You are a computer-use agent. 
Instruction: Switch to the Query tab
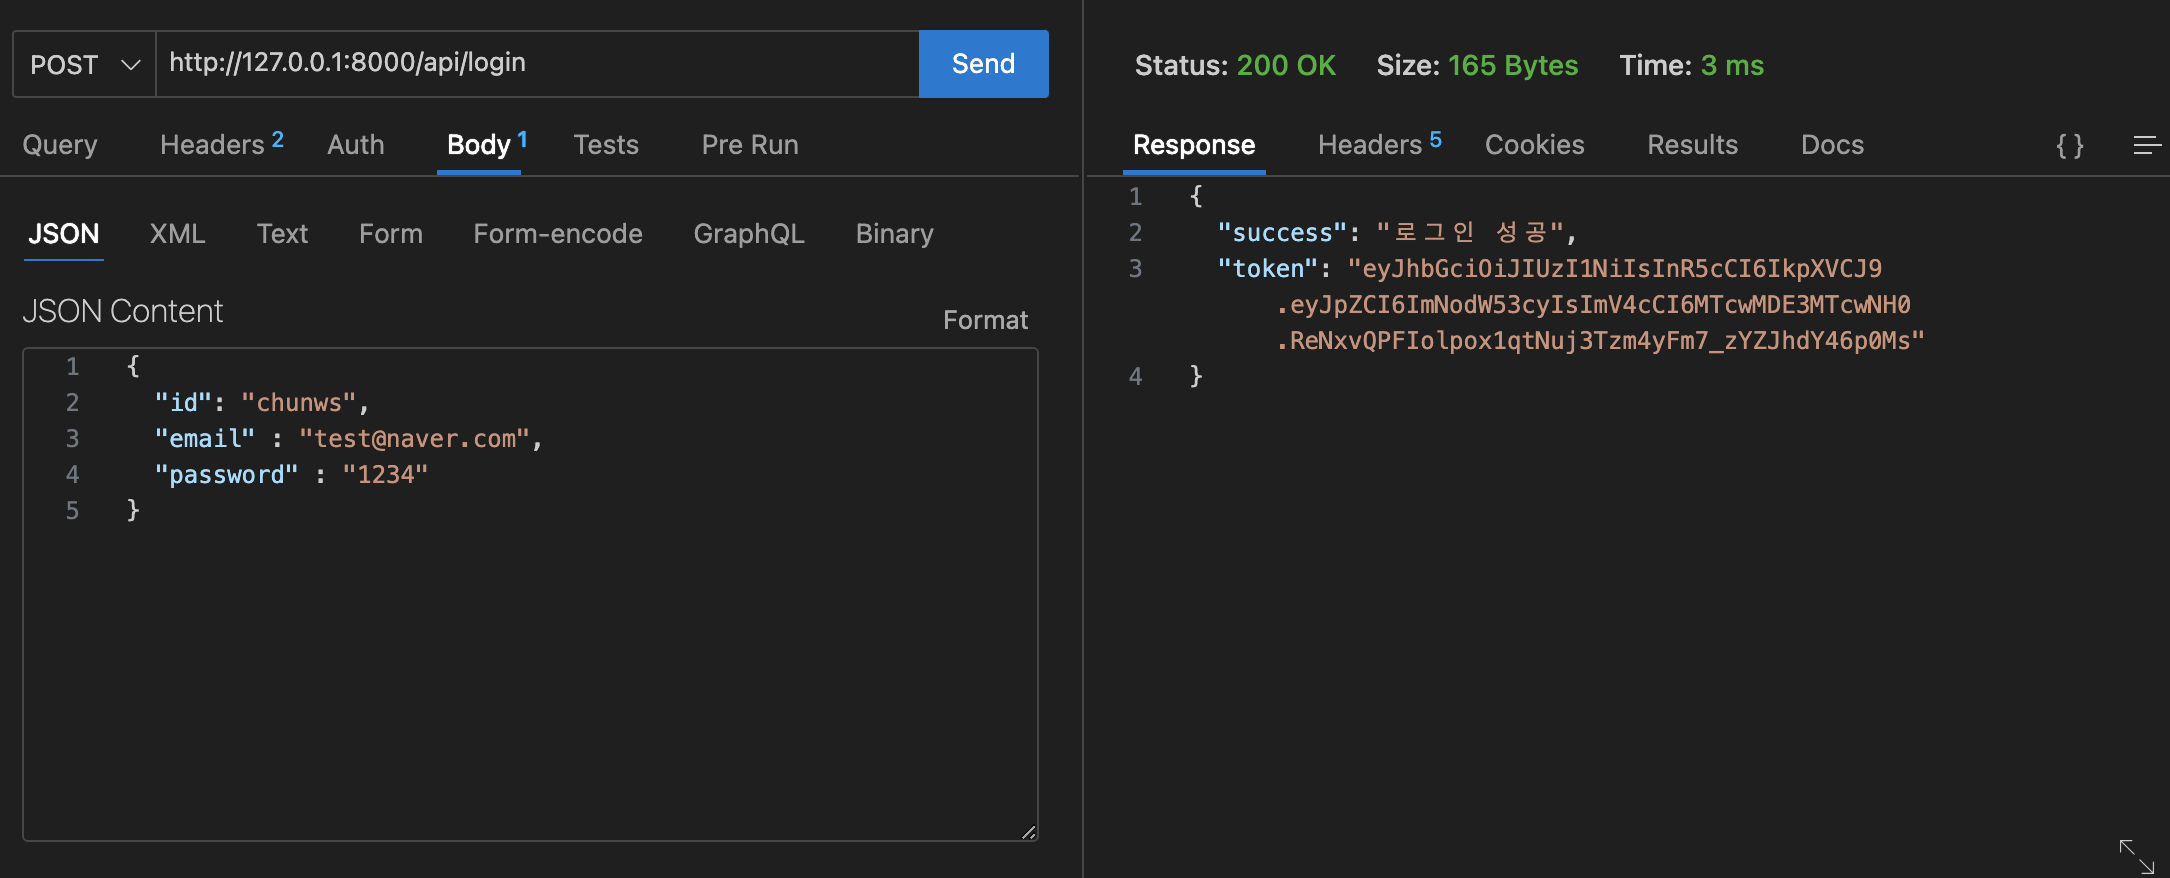pyautogui.click(x=60, y=145)
